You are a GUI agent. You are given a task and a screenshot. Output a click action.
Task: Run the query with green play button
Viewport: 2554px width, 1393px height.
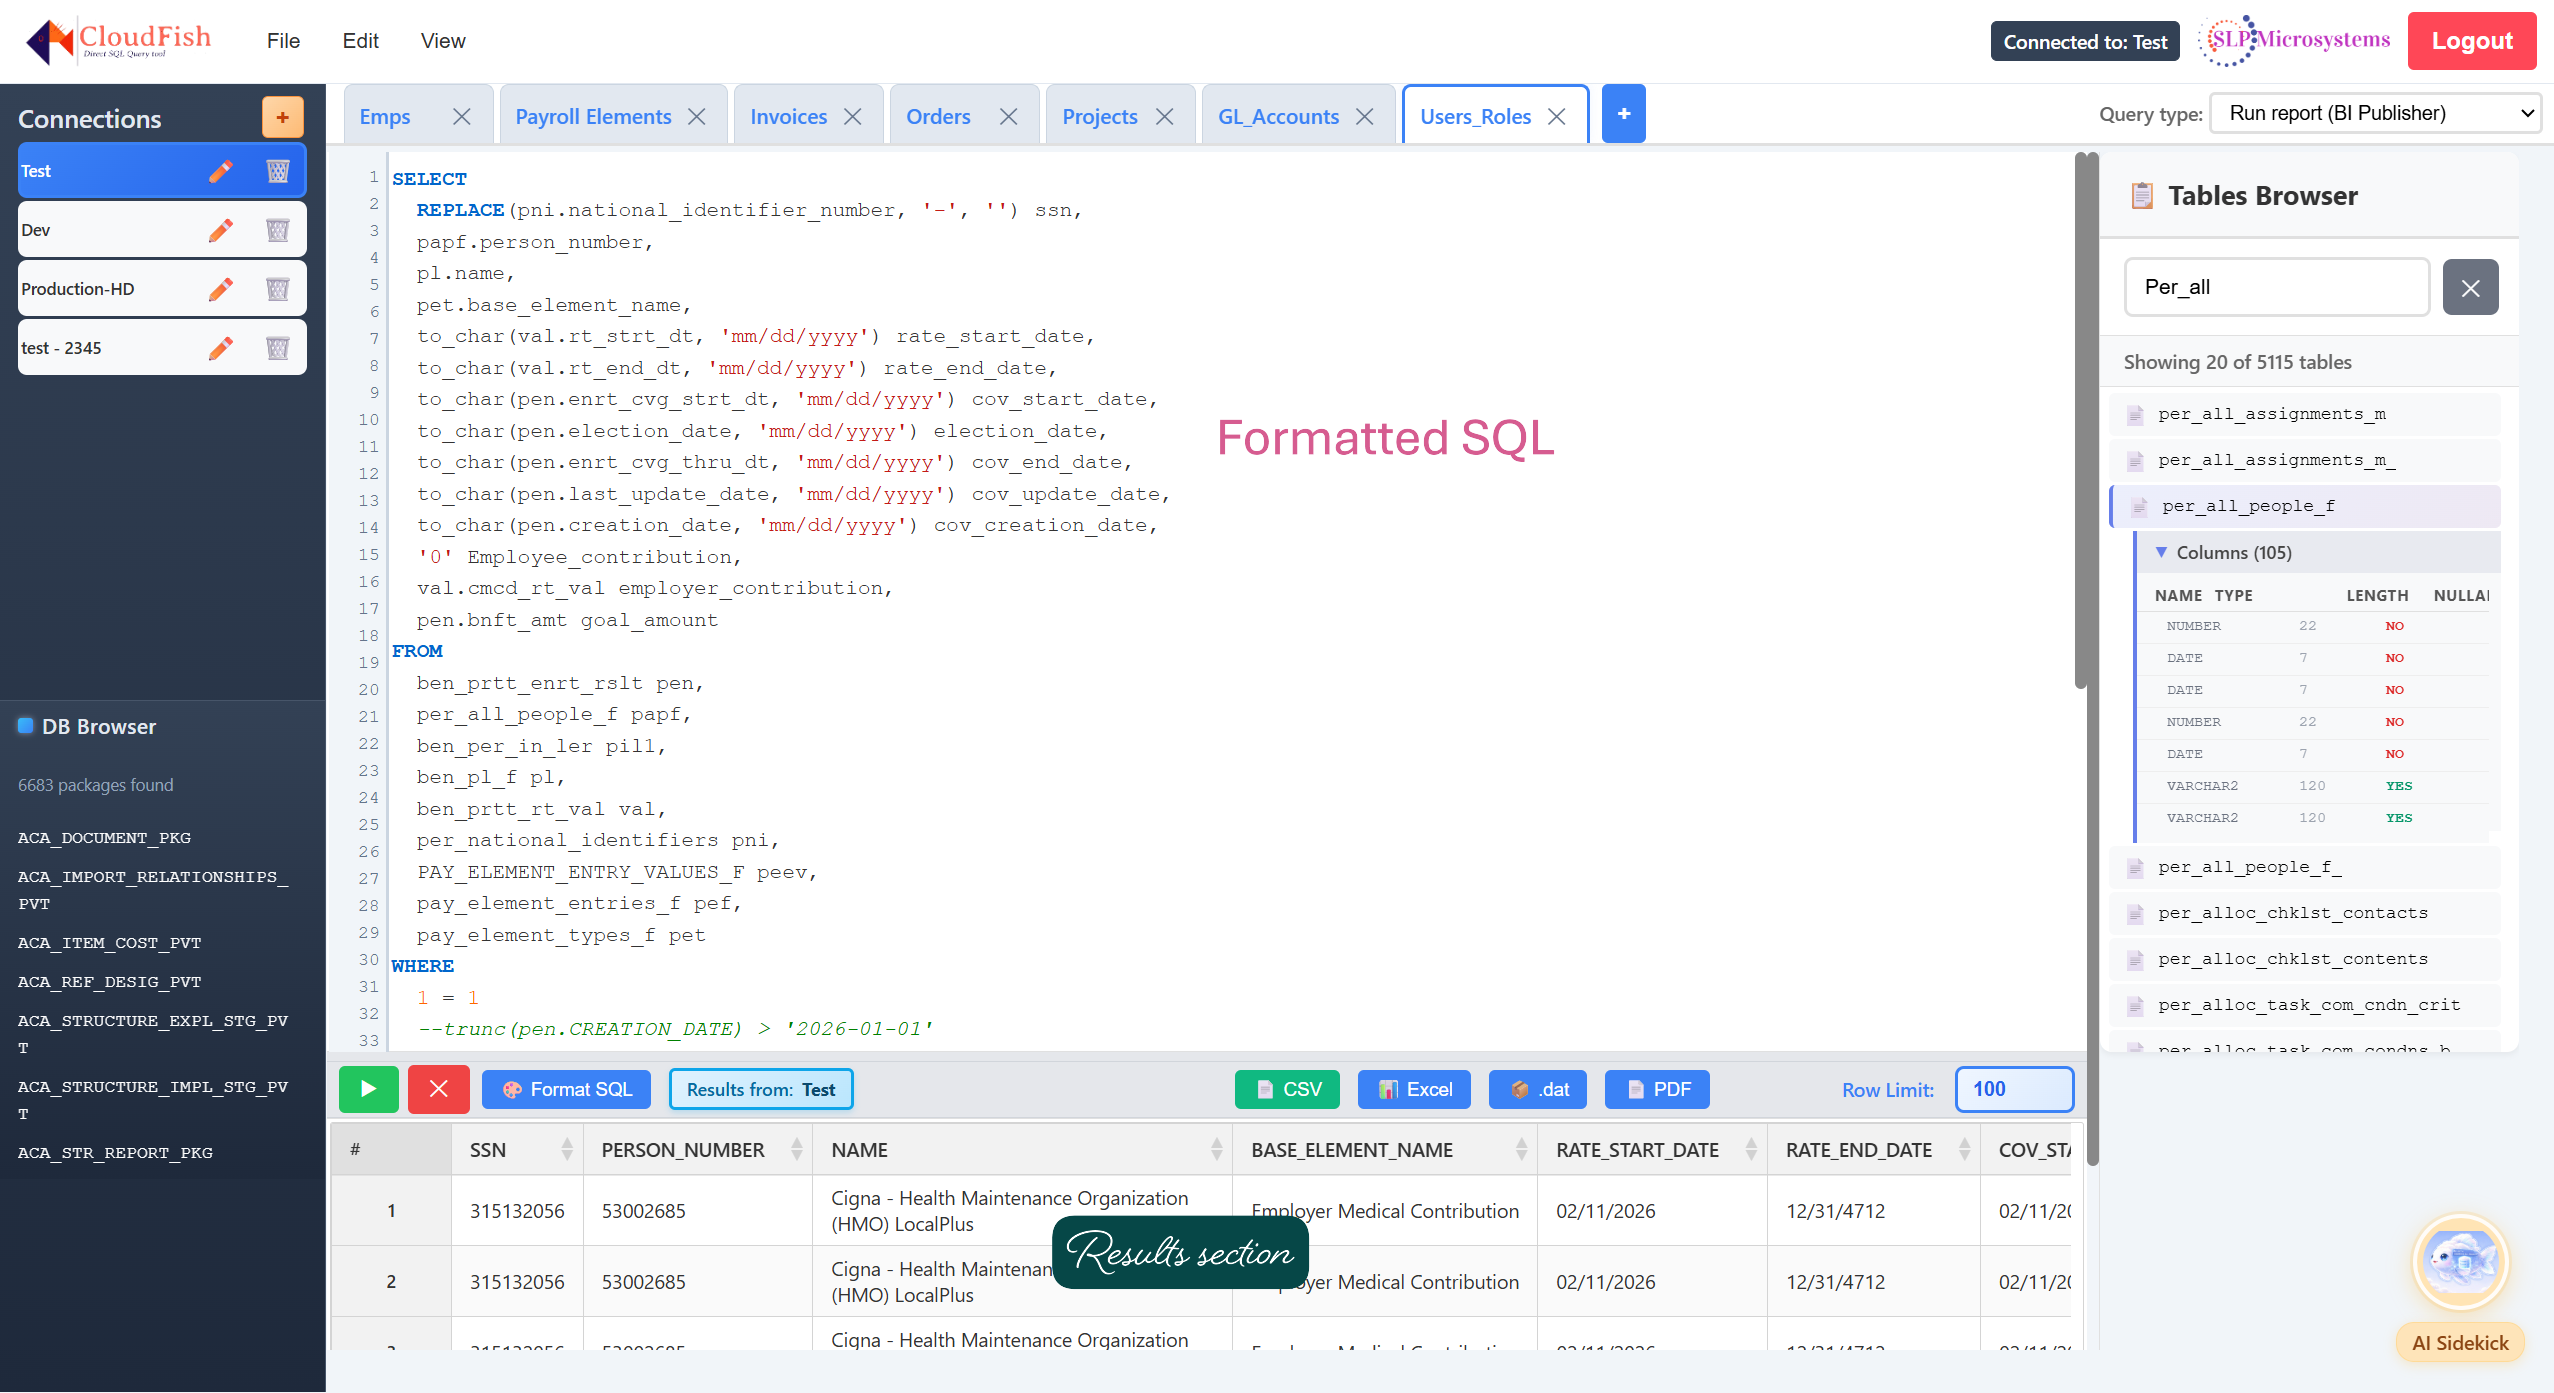367,1089
